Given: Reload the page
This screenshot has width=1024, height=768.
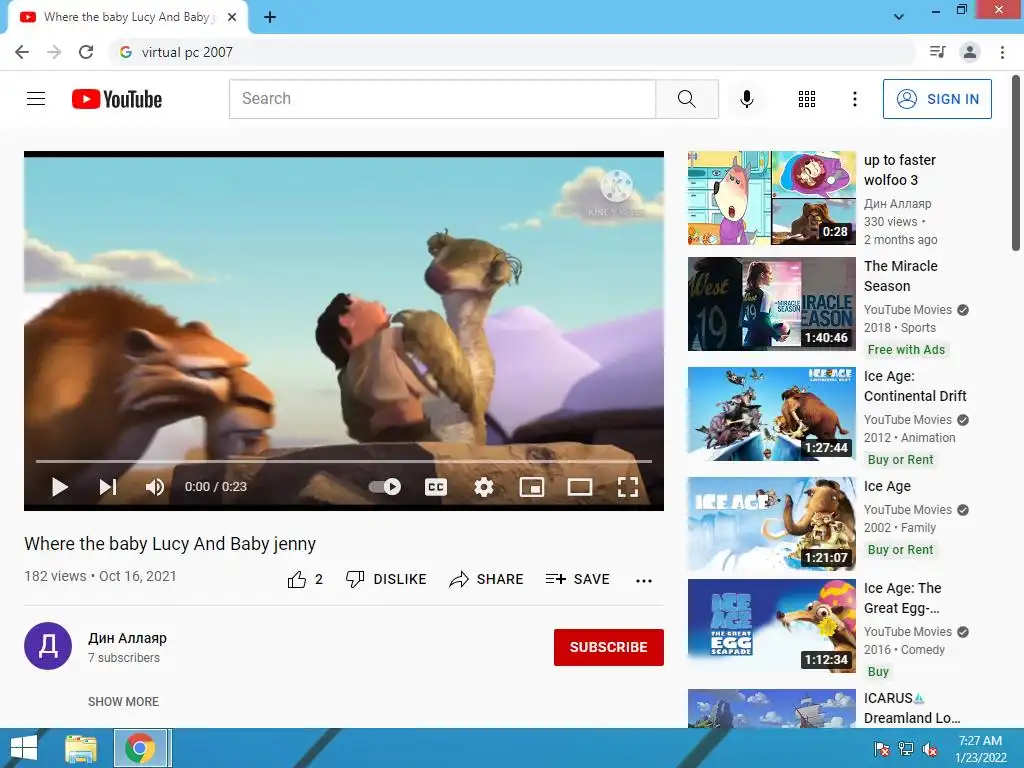Looking at the screenshot, I should (86, 52).
